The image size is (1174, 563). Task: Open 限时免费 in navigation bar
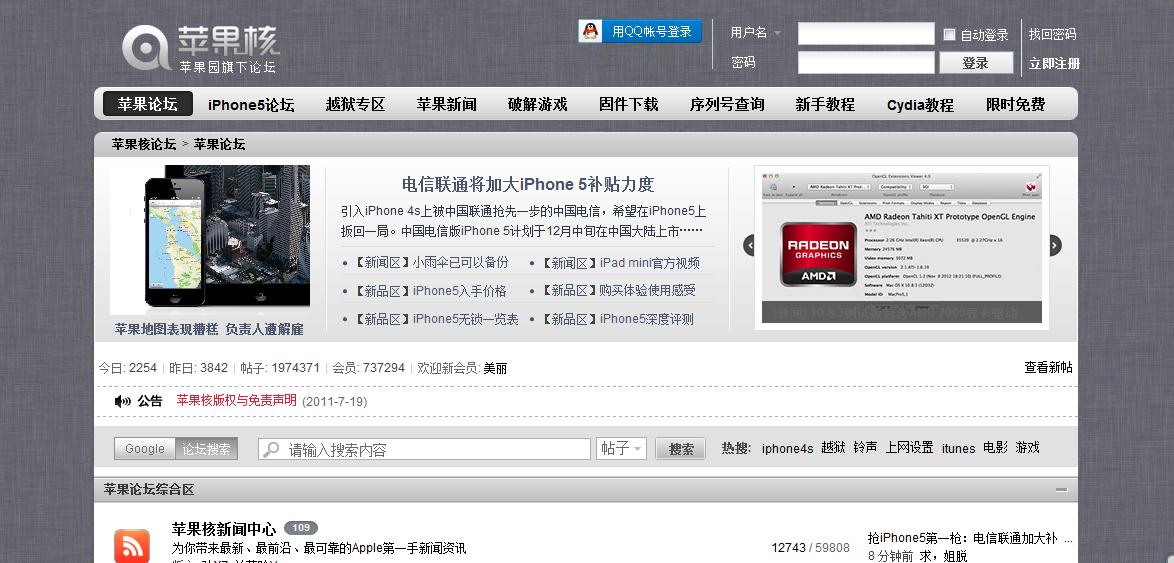click(1016, 105)
